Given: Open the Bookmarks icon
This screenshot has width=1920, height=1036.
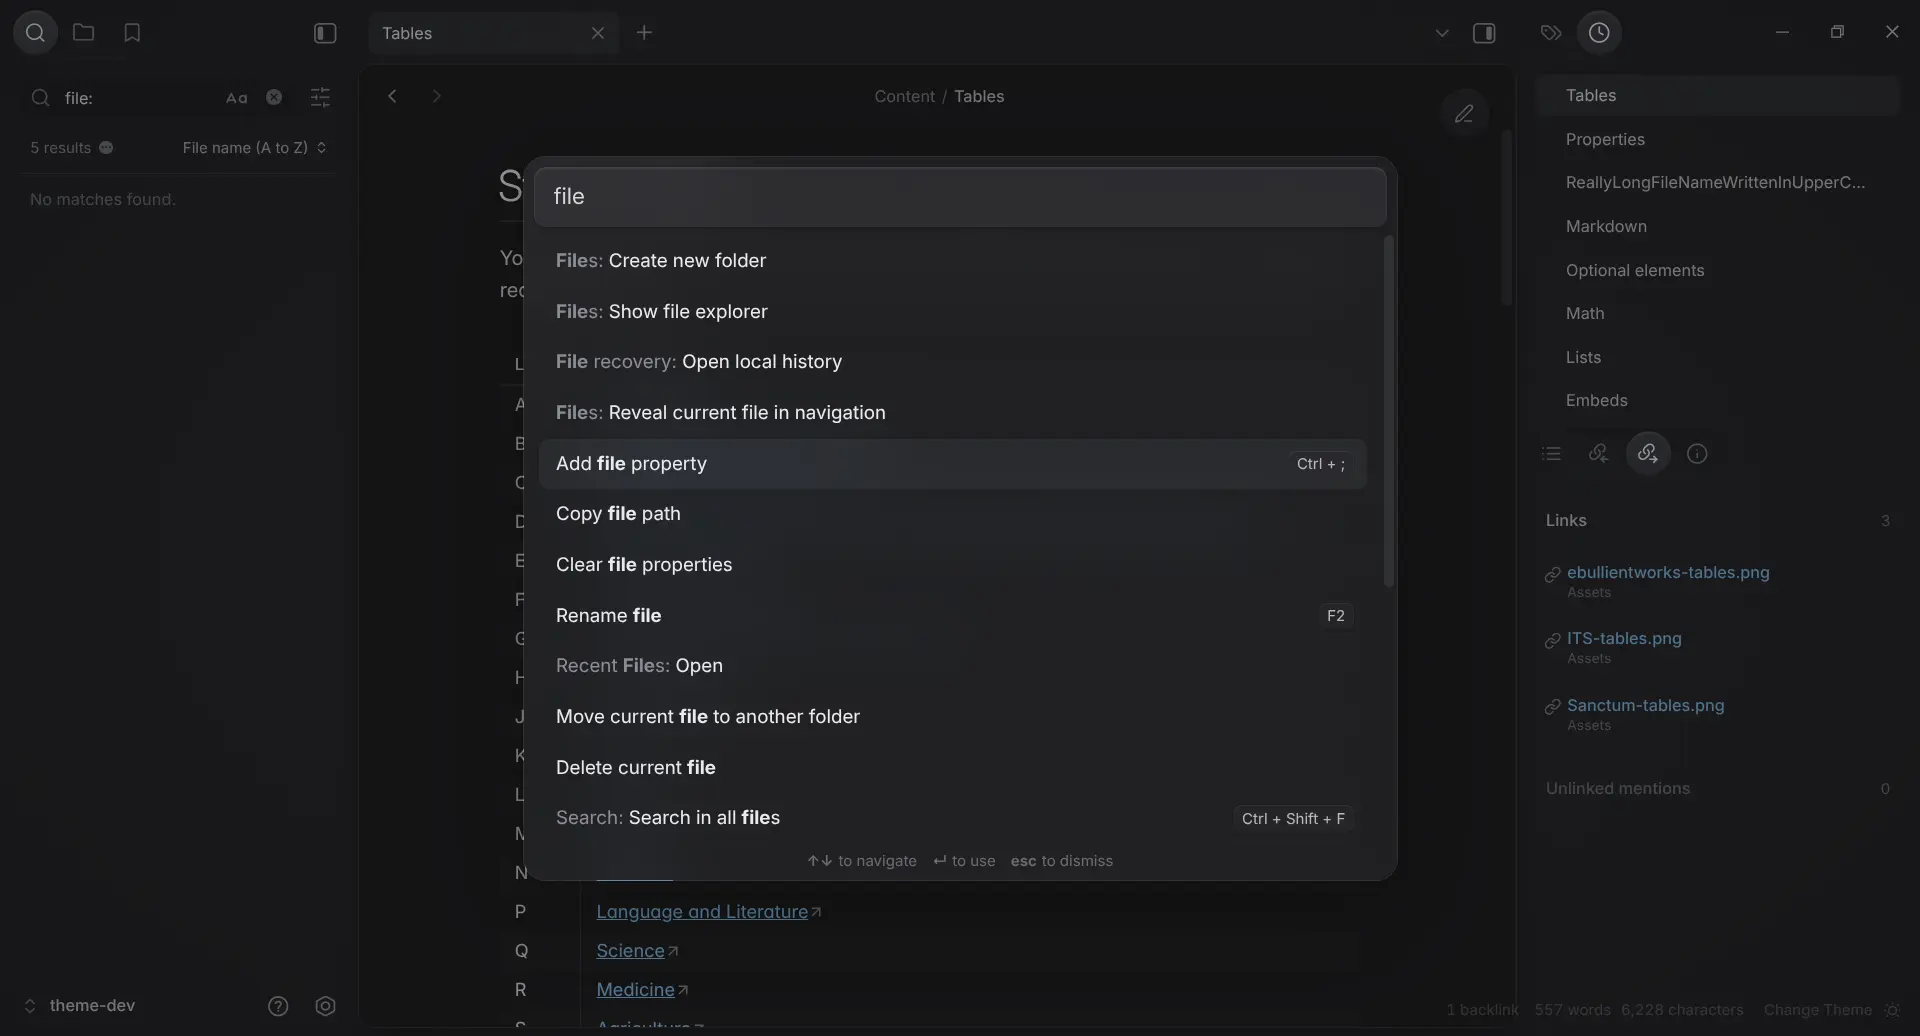Looking at the screenshot, I should click(132, 33).
